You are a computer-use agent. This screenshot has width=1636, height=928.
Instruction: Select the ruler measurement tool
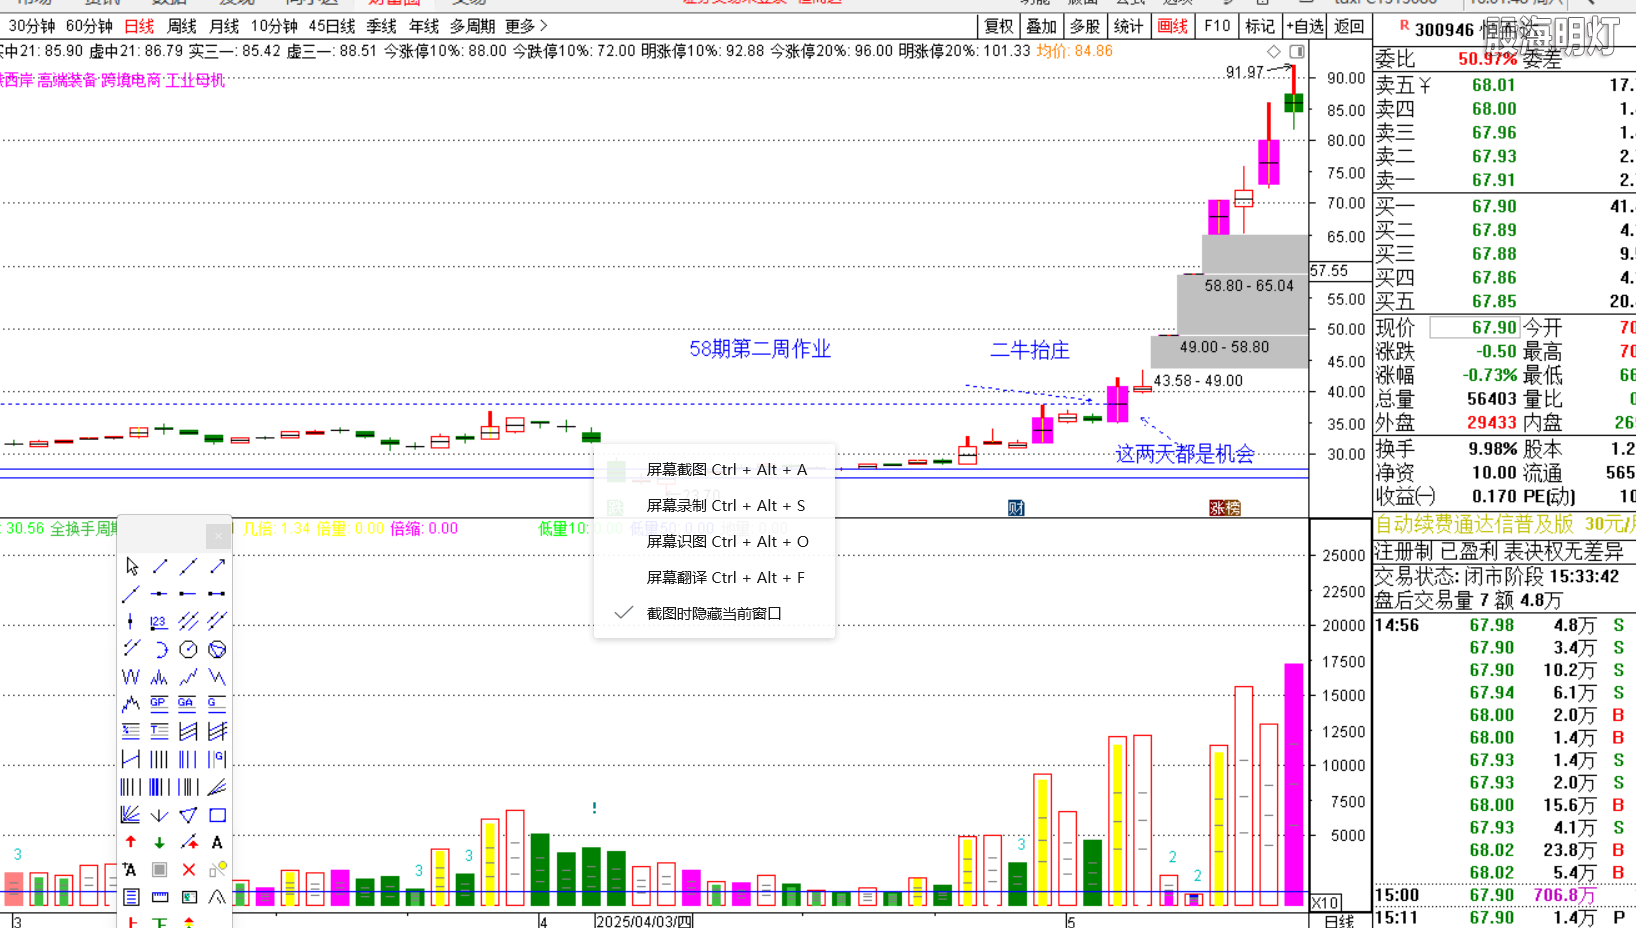click(159, 897)
